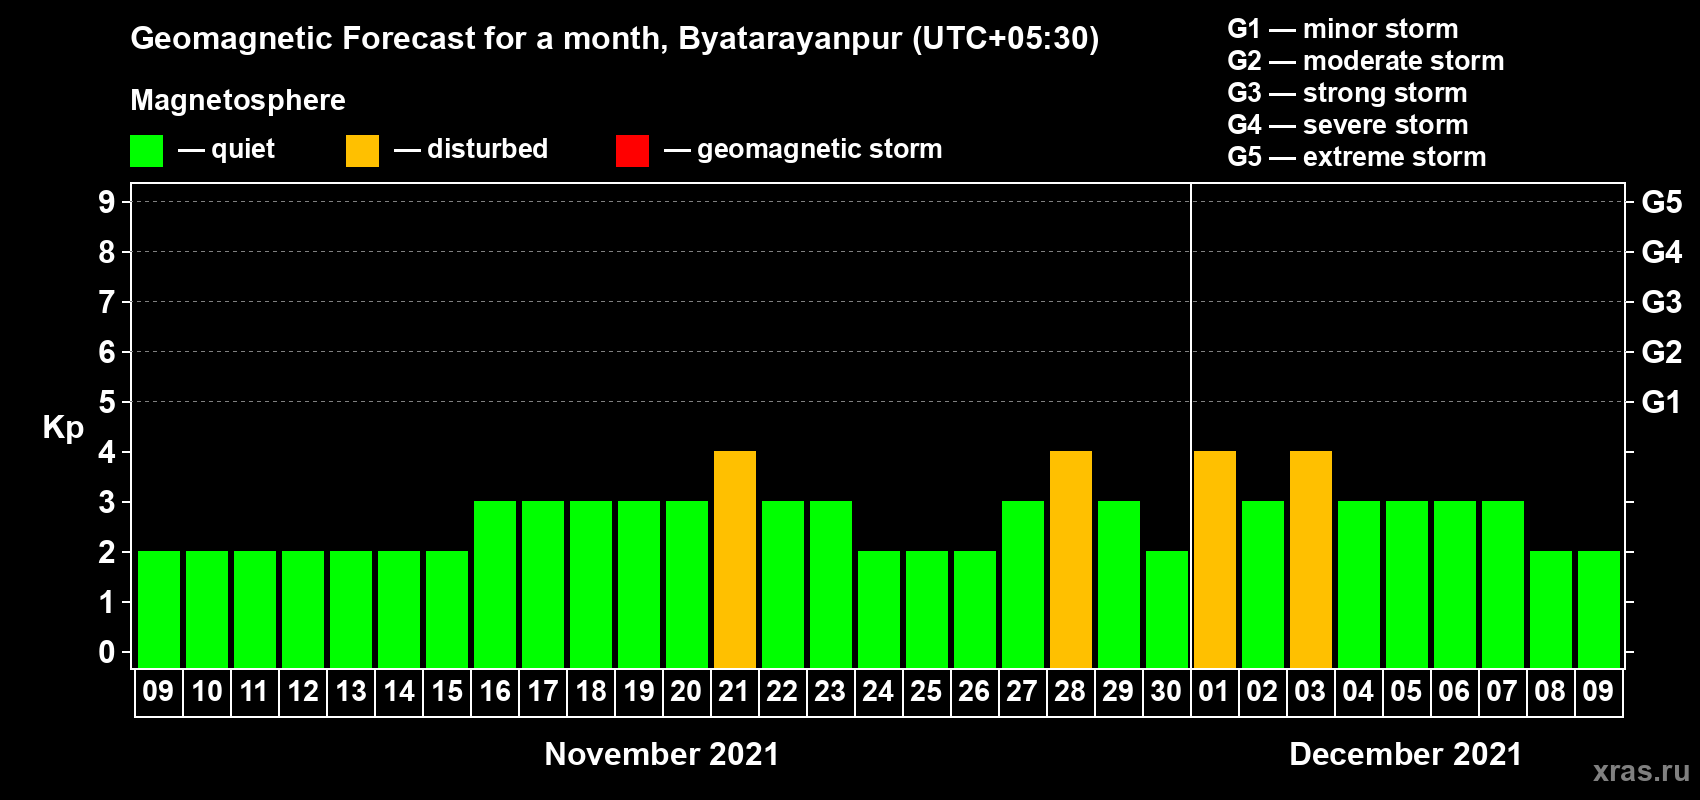This screenshot has height=800, width=1700.
Task: Click the Kp axis value 0
Action: tap(107, 652)
